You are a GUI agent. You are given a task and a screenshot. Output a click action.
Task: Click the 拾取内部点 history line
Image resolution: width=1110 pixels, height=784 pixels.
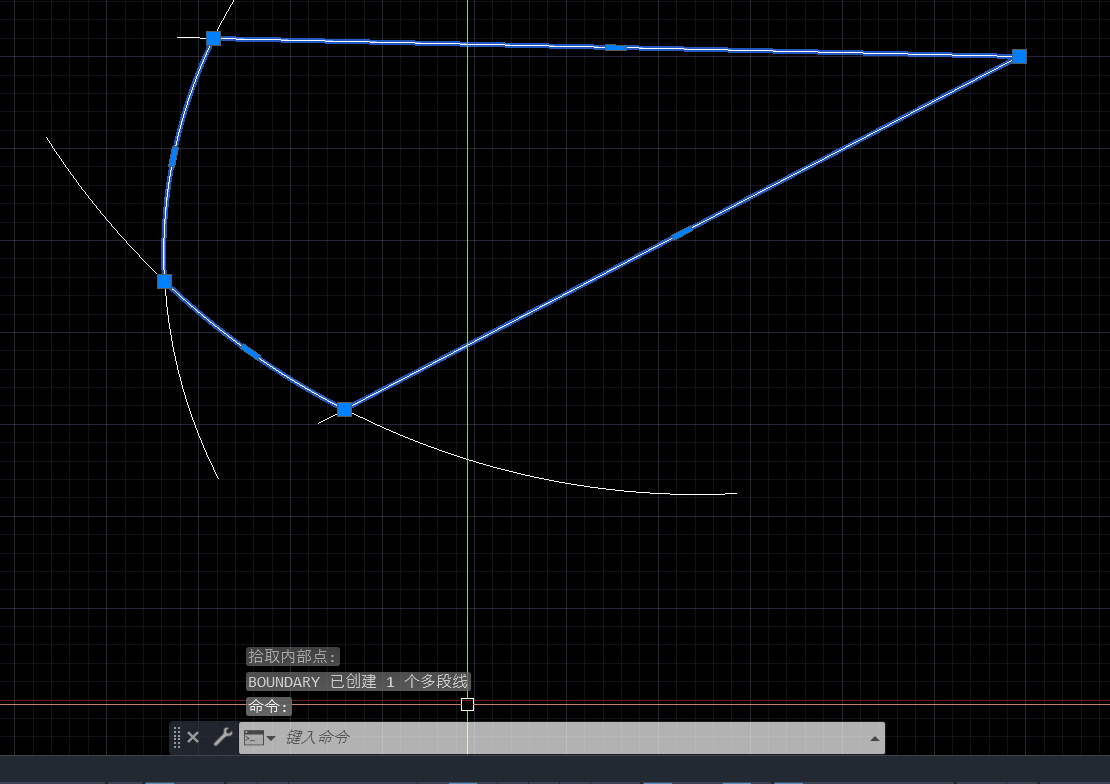point(293,657)
